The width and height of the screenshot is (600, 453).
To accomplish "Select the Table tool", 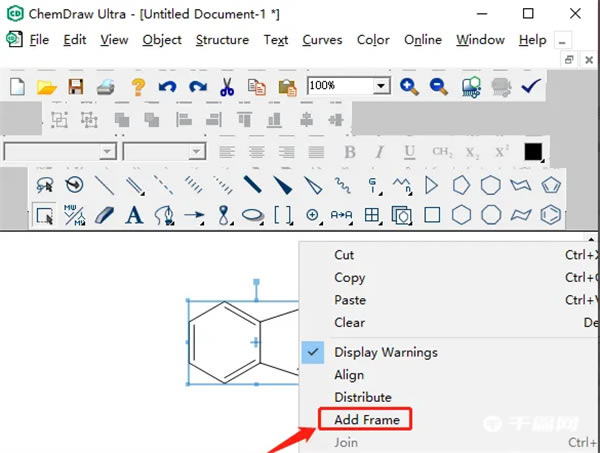I will 372,215.
